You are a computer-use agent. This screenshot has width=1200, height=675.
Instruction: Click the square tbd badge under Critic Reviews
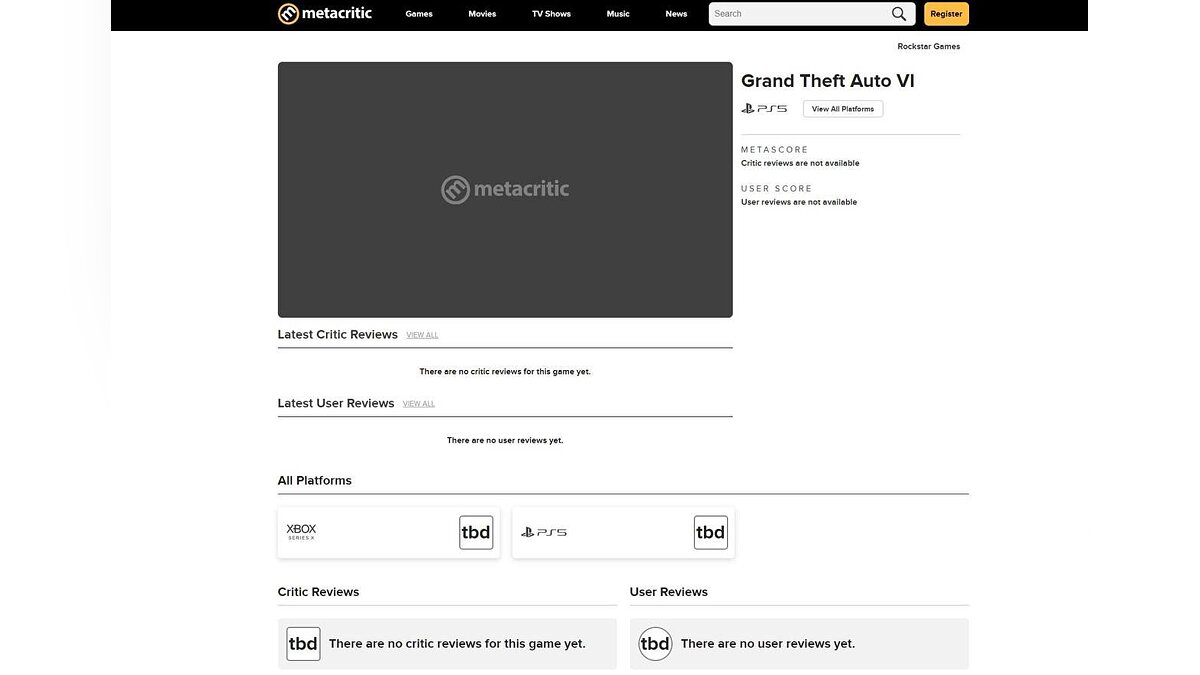click(303, 644)
